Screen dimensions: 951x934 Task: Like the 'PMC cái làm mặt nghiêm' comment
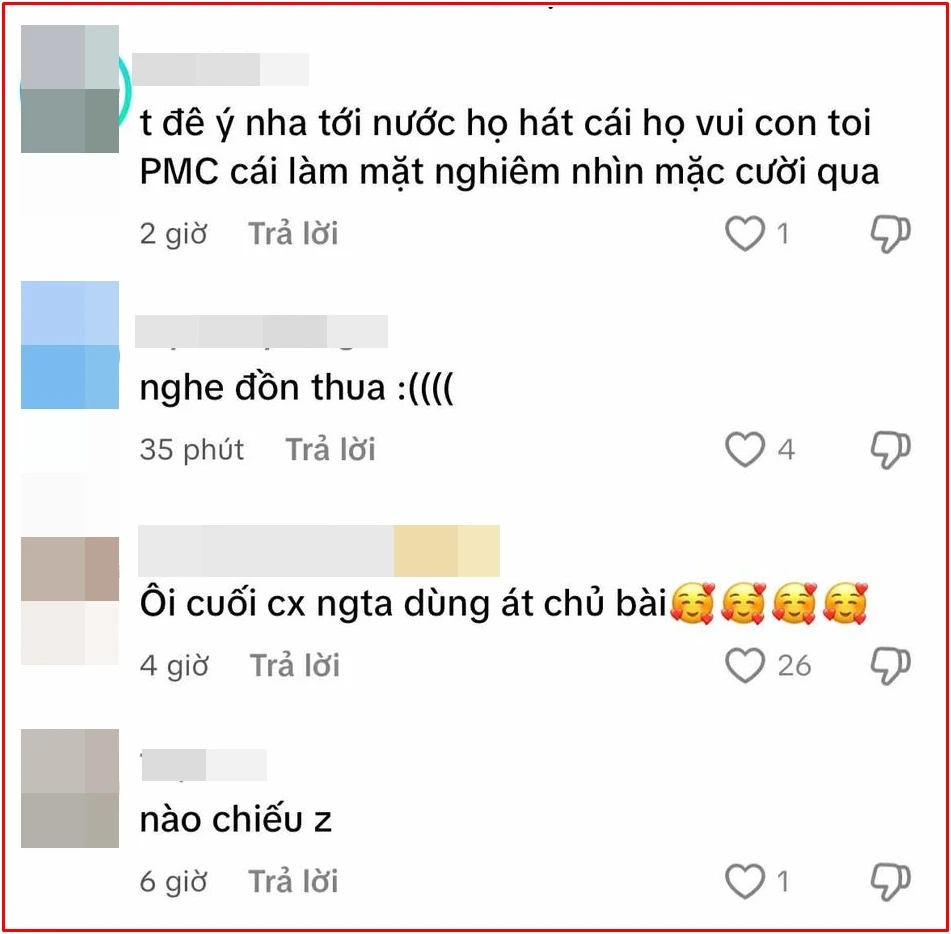click(745, 234)
